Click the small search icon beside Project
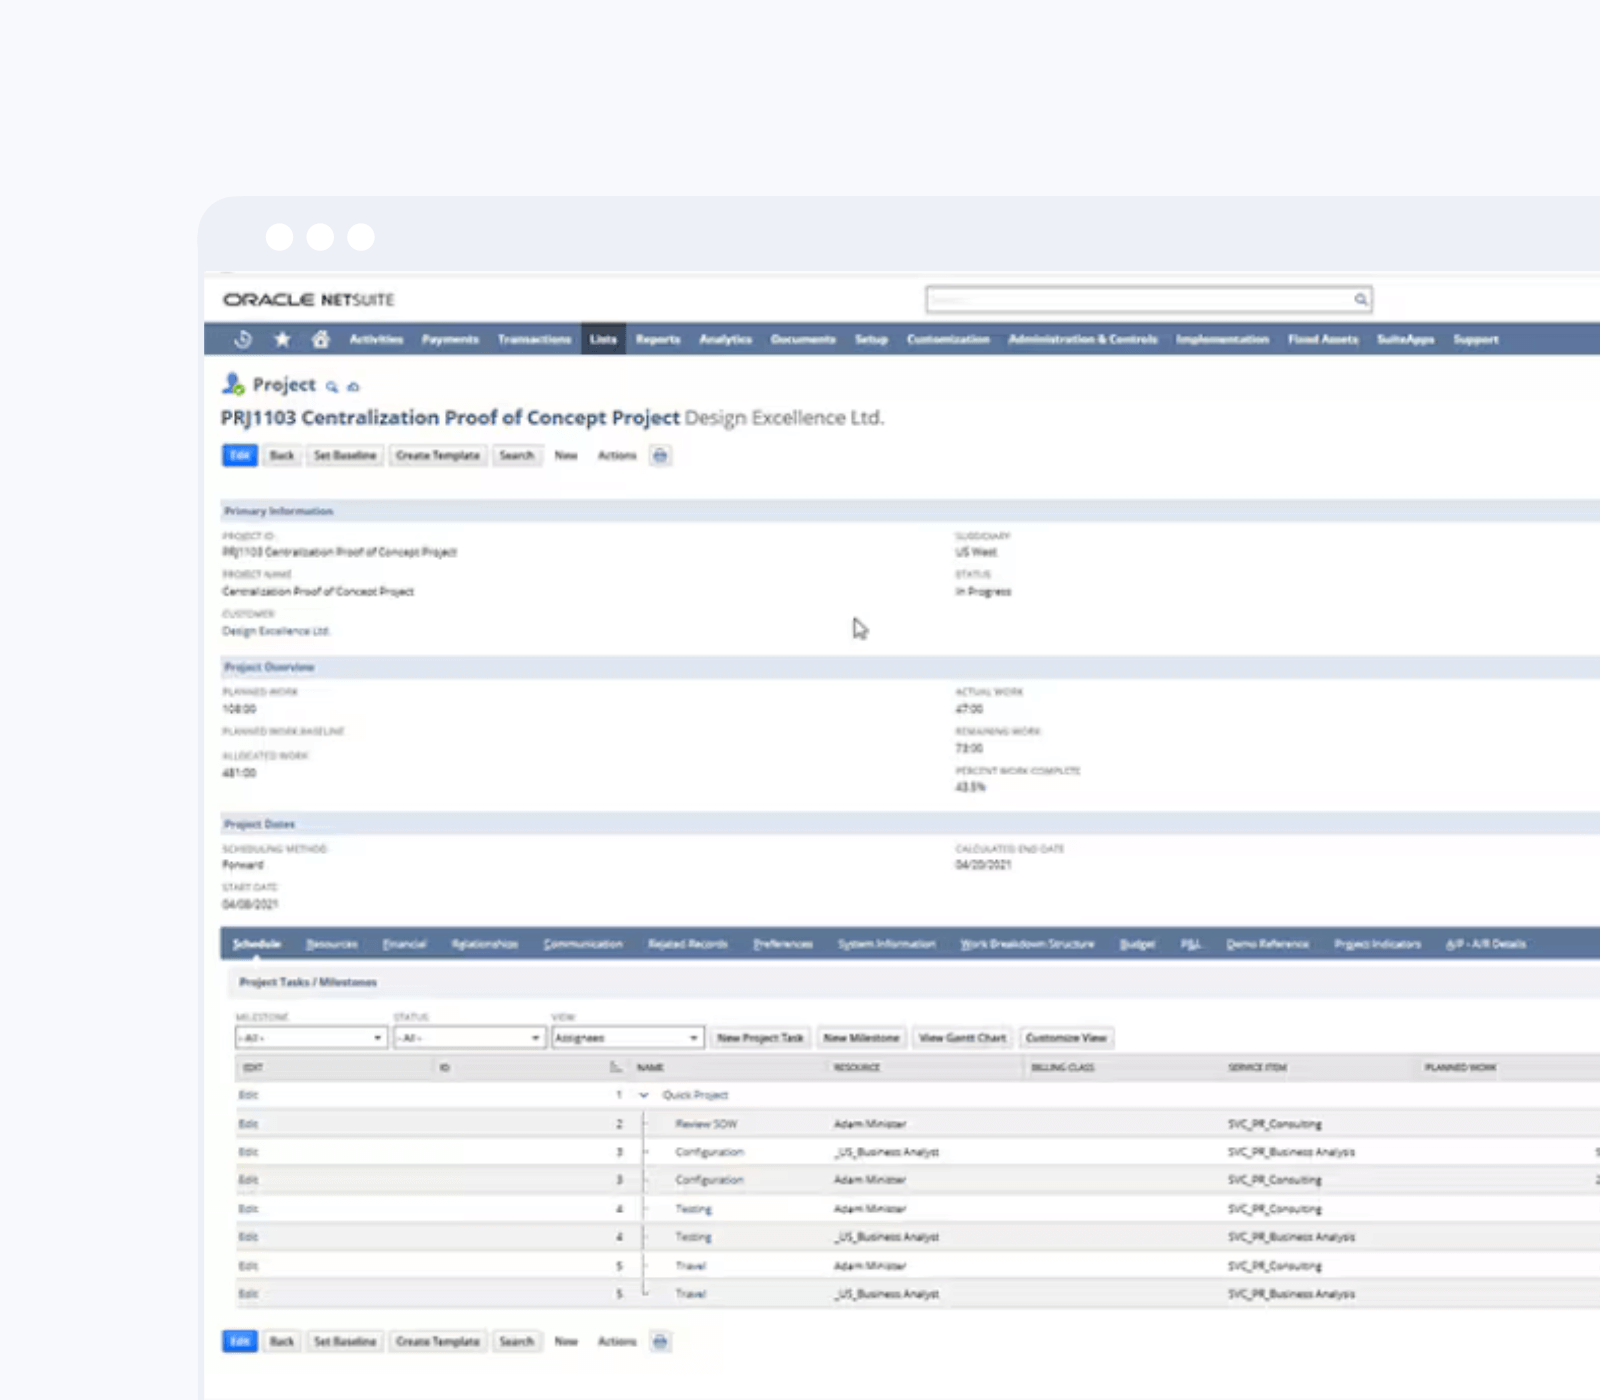1600x1400 pixels. (331, 386)
